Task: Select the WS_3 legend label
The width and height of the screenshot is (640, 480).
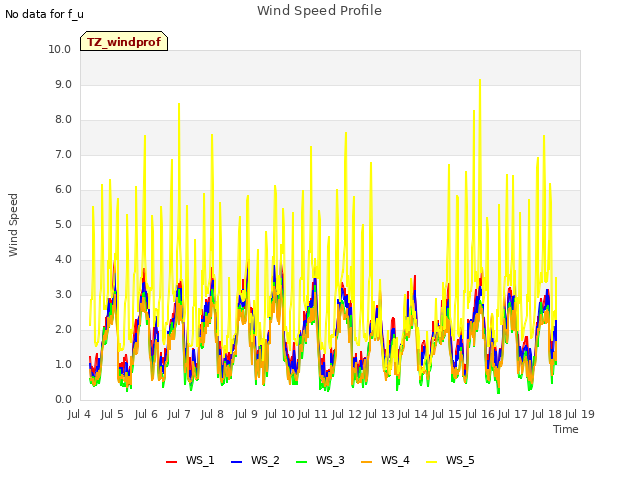Action: [x=330, y=460]
